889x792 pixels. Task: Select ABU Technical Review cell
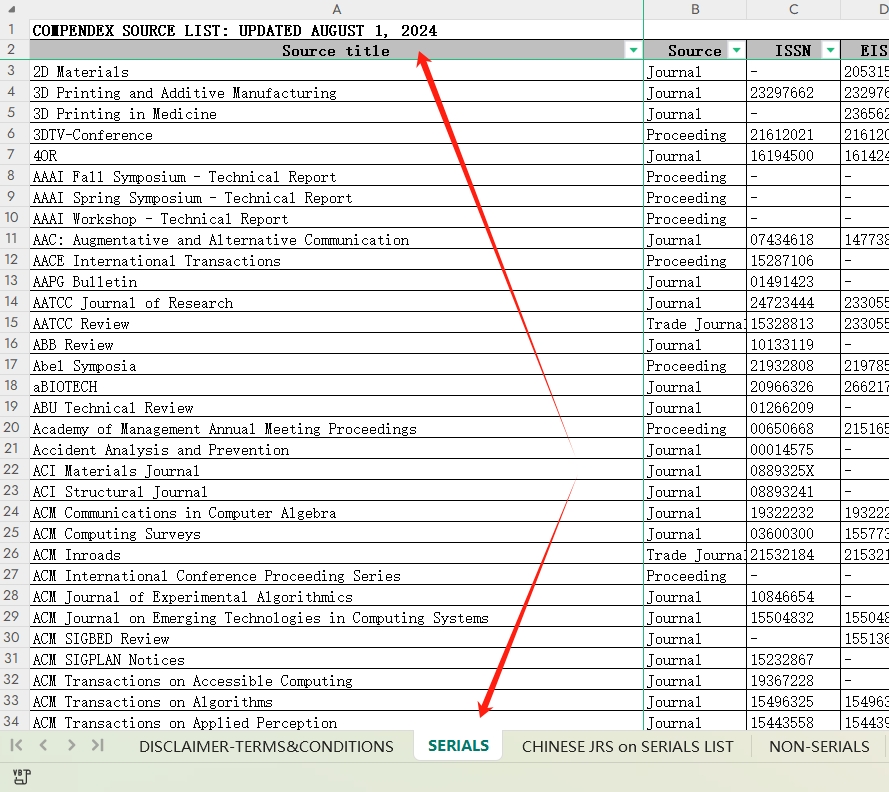click(x=336, y=407)
